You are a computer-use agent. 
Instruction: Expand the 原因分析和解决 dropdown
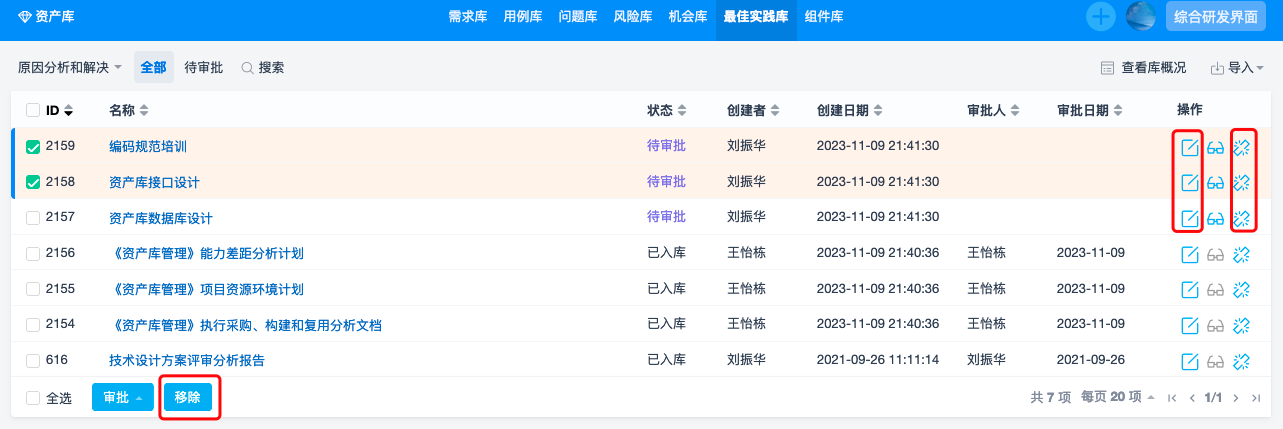tap(69, 68)
